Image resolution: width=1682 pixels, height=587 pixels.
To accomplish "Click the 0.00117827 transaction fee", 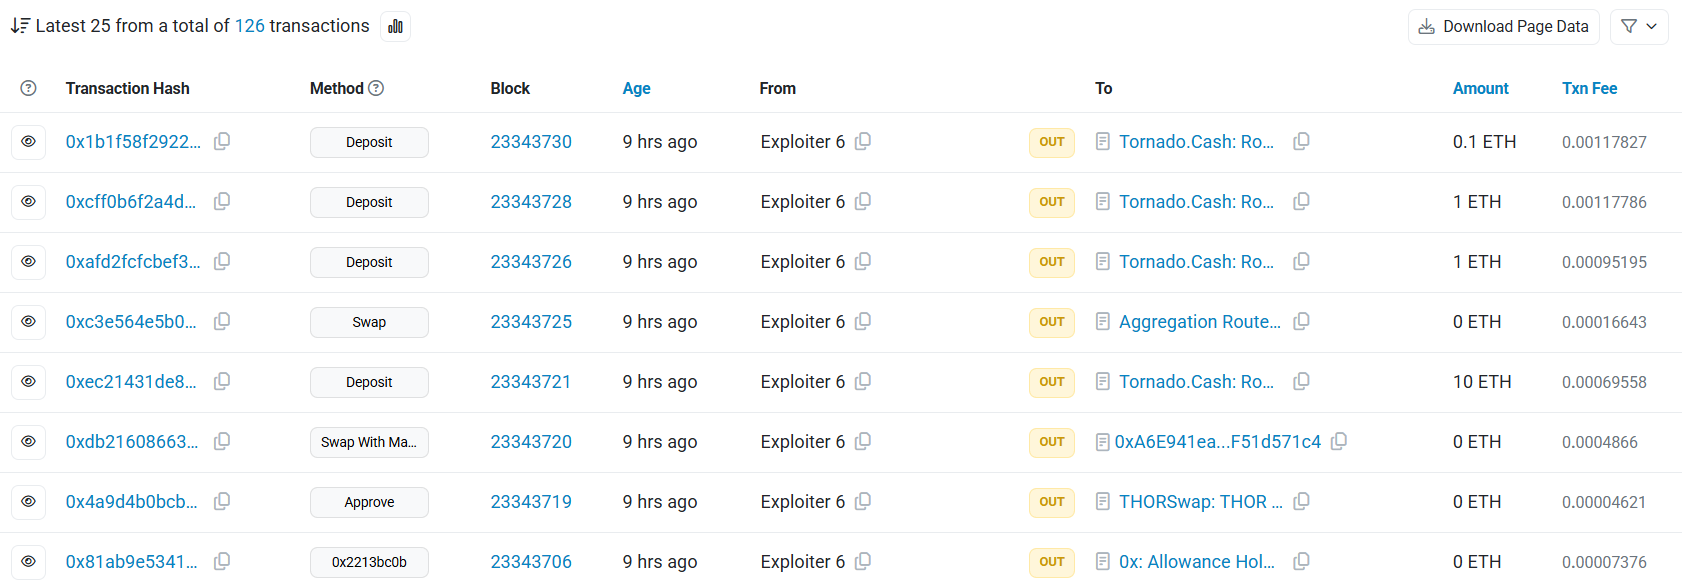I will point(1604,142).
